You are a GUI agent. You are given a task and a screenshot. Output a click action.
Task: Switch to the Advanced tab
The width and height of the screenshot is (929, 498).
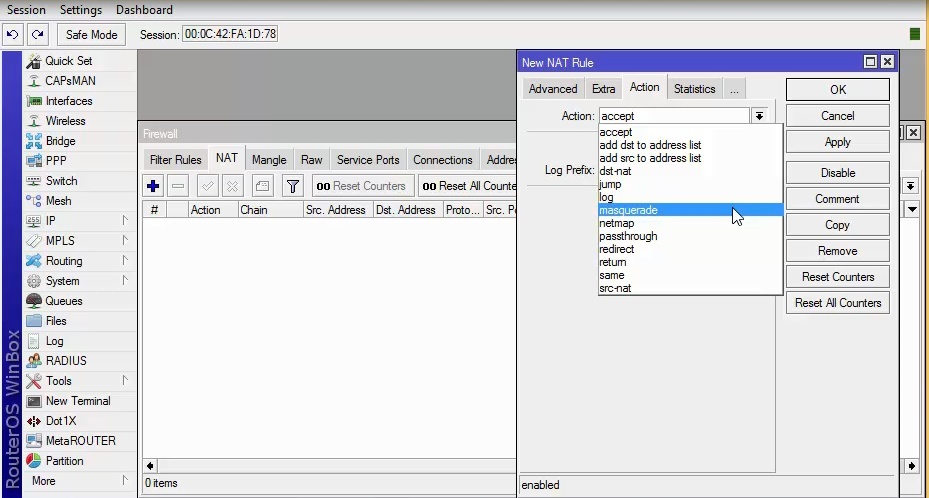552,89
